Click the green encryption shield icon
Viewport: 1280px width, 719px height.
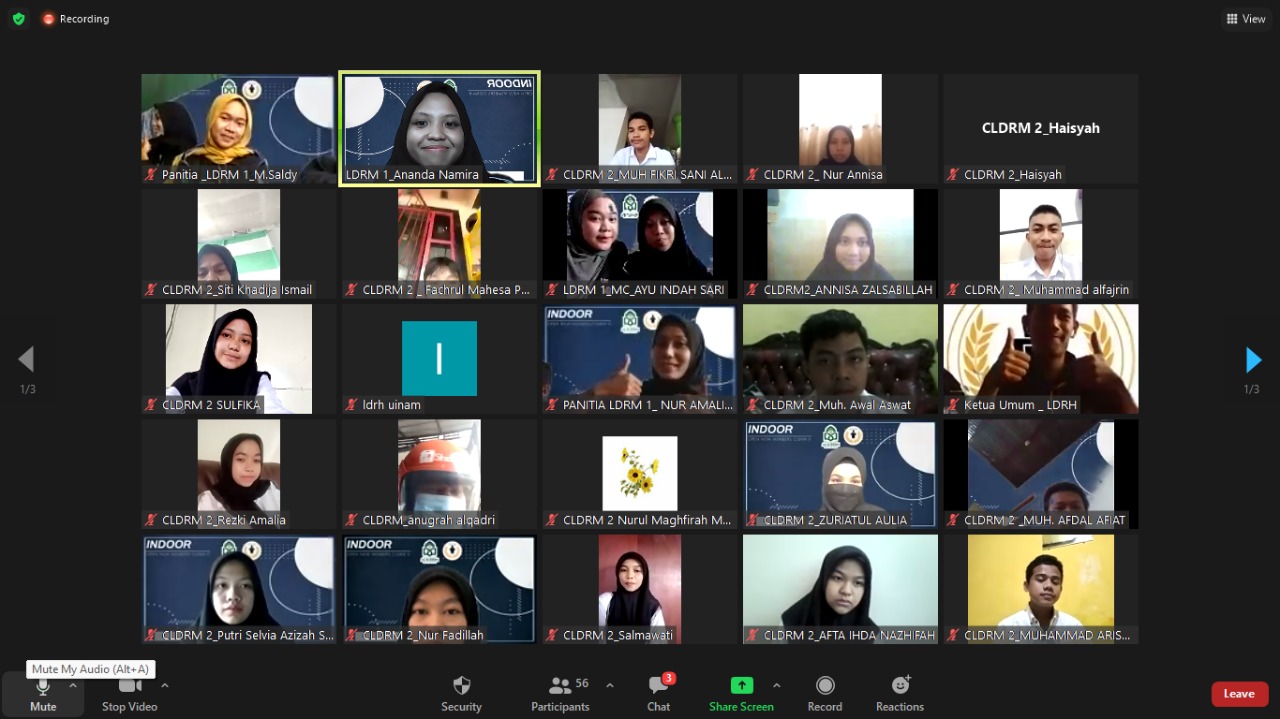(19, 19)
